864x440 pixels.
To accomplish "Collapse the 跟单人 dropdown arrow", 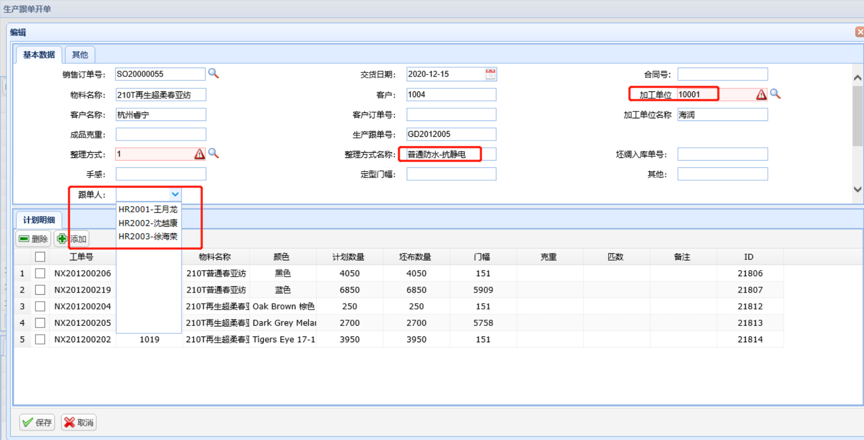I will (175, 194).
